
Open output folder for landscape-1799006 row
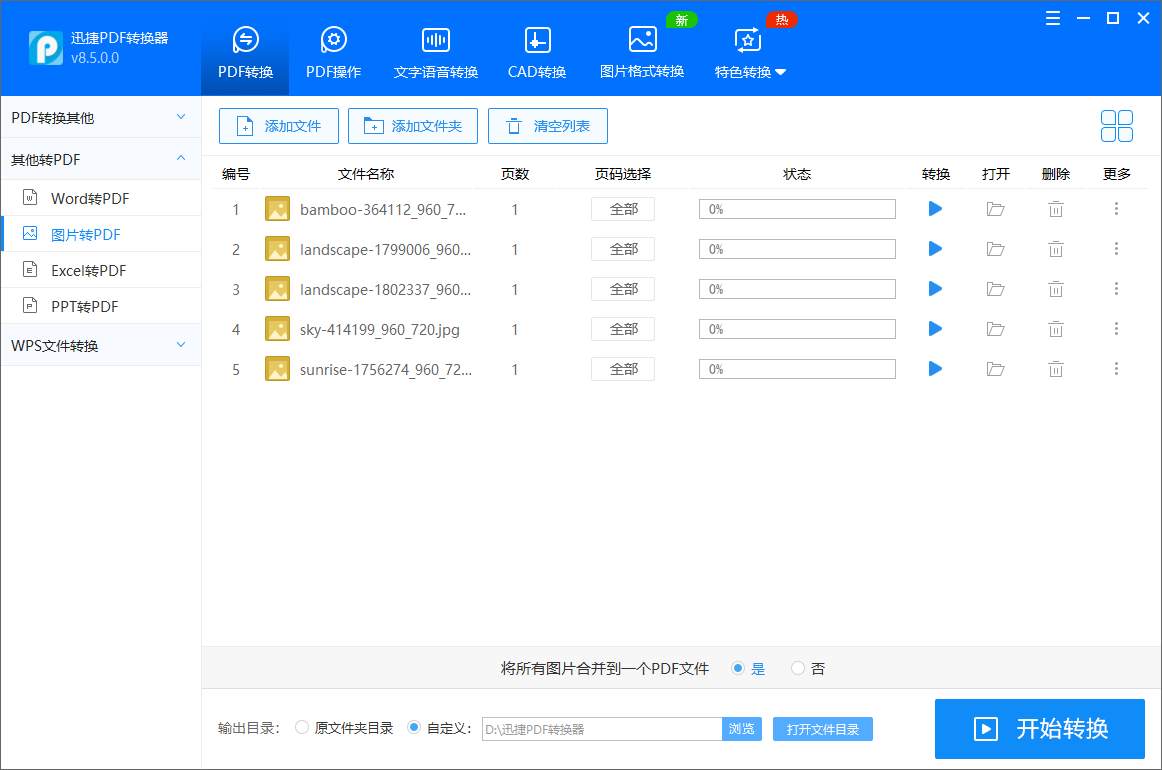pos(995,250)
